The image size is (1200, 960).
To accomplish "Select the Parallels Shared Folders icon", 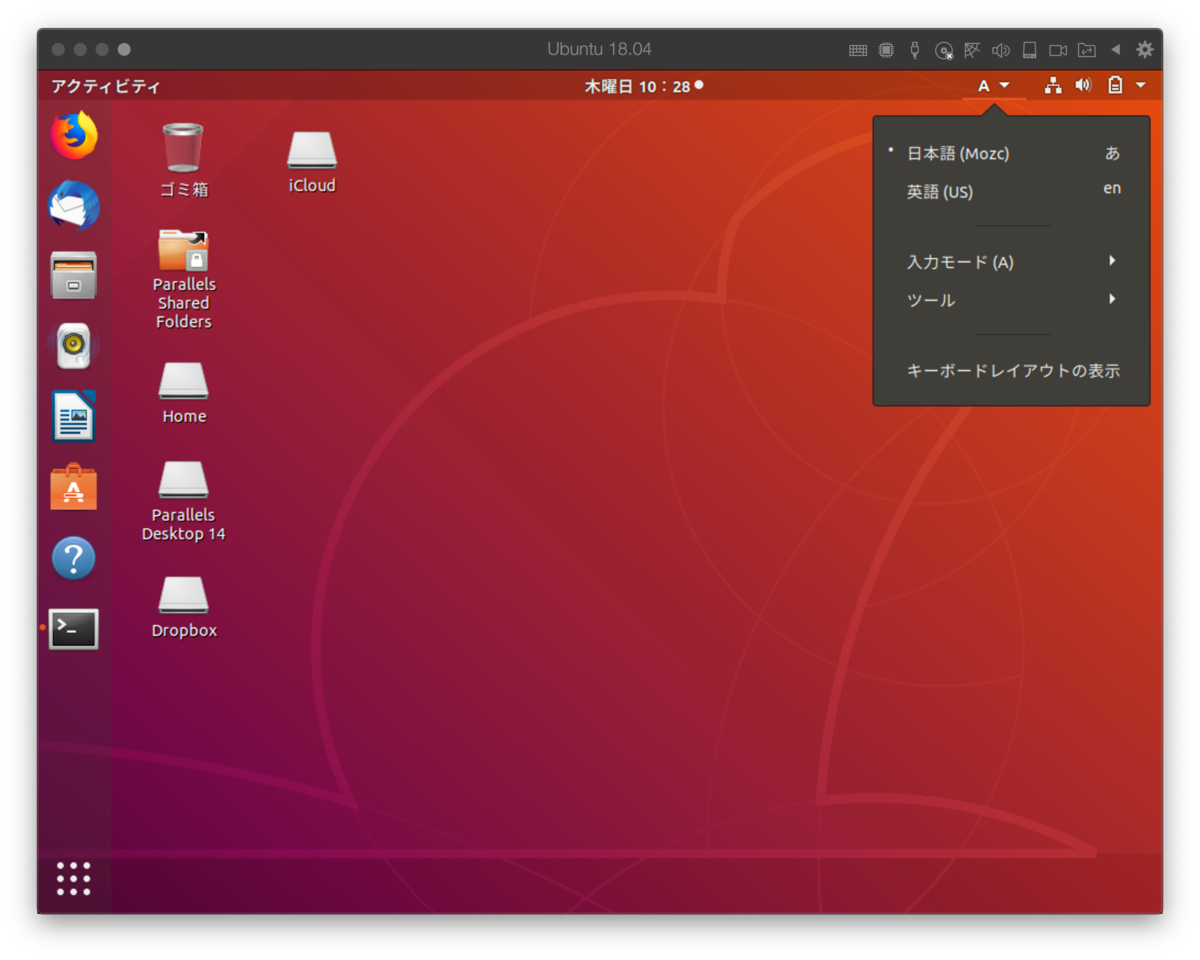I will pos(183,280).
